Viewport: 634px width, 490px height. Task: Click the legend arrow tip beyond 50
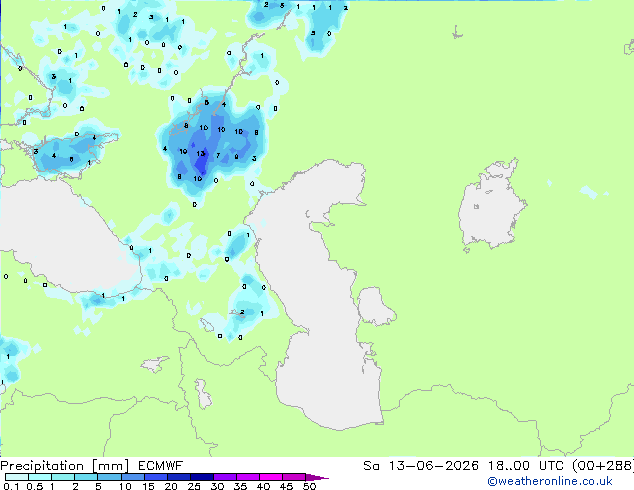317,477
